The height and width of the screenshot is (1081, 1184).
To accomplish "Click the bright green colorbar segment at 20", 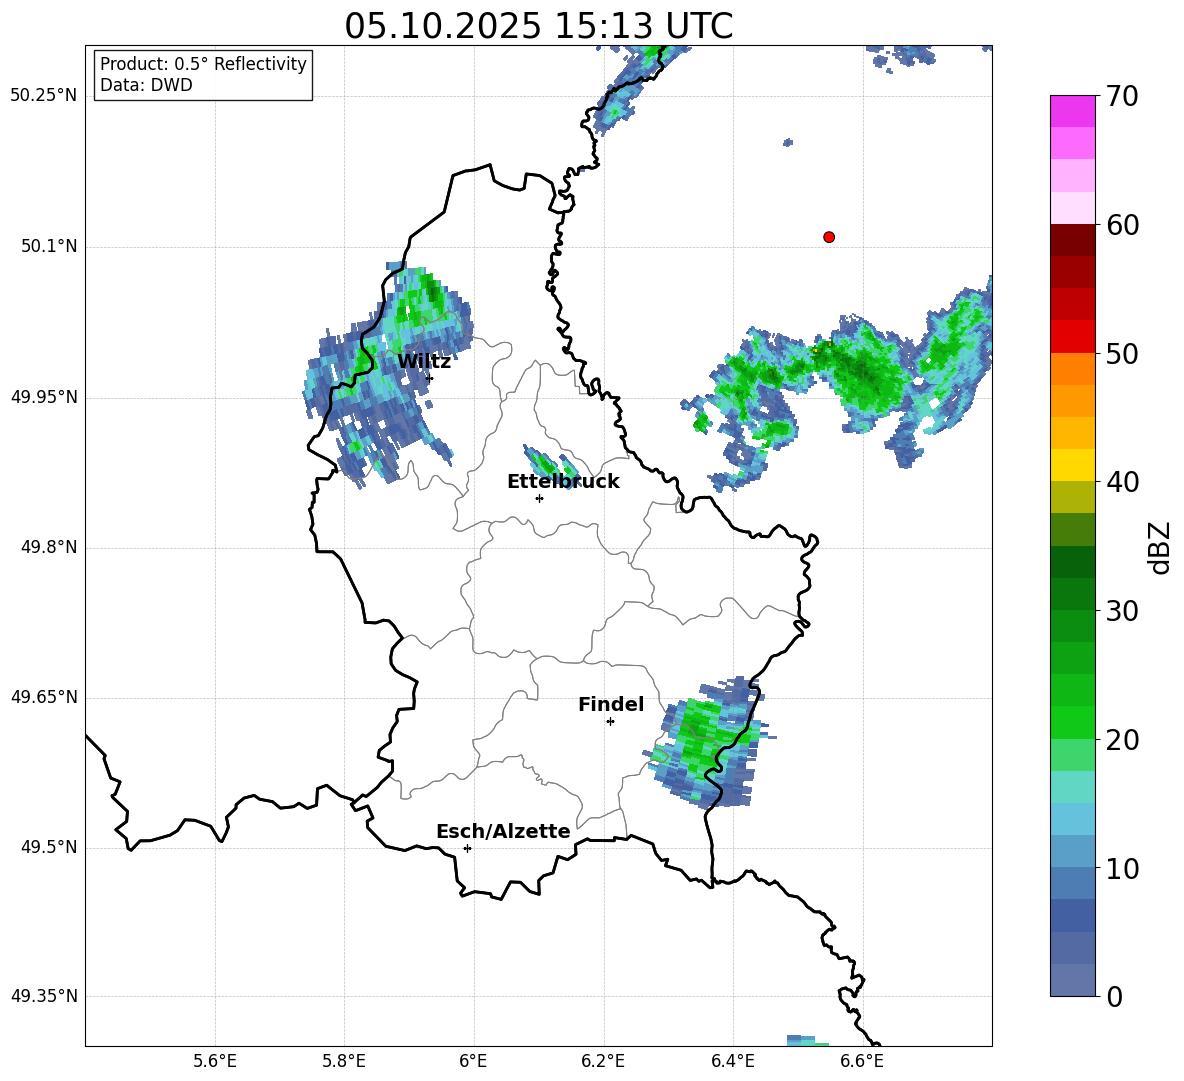I will point(1072,722).
